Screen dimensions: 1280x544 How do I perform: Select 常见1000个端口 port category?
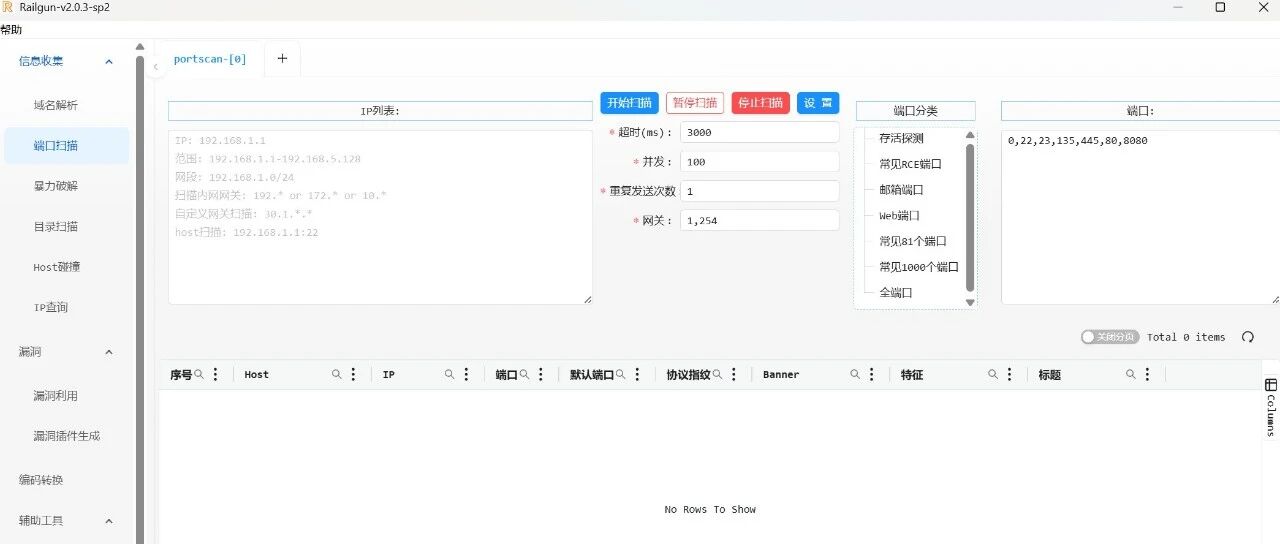(919, 267)
